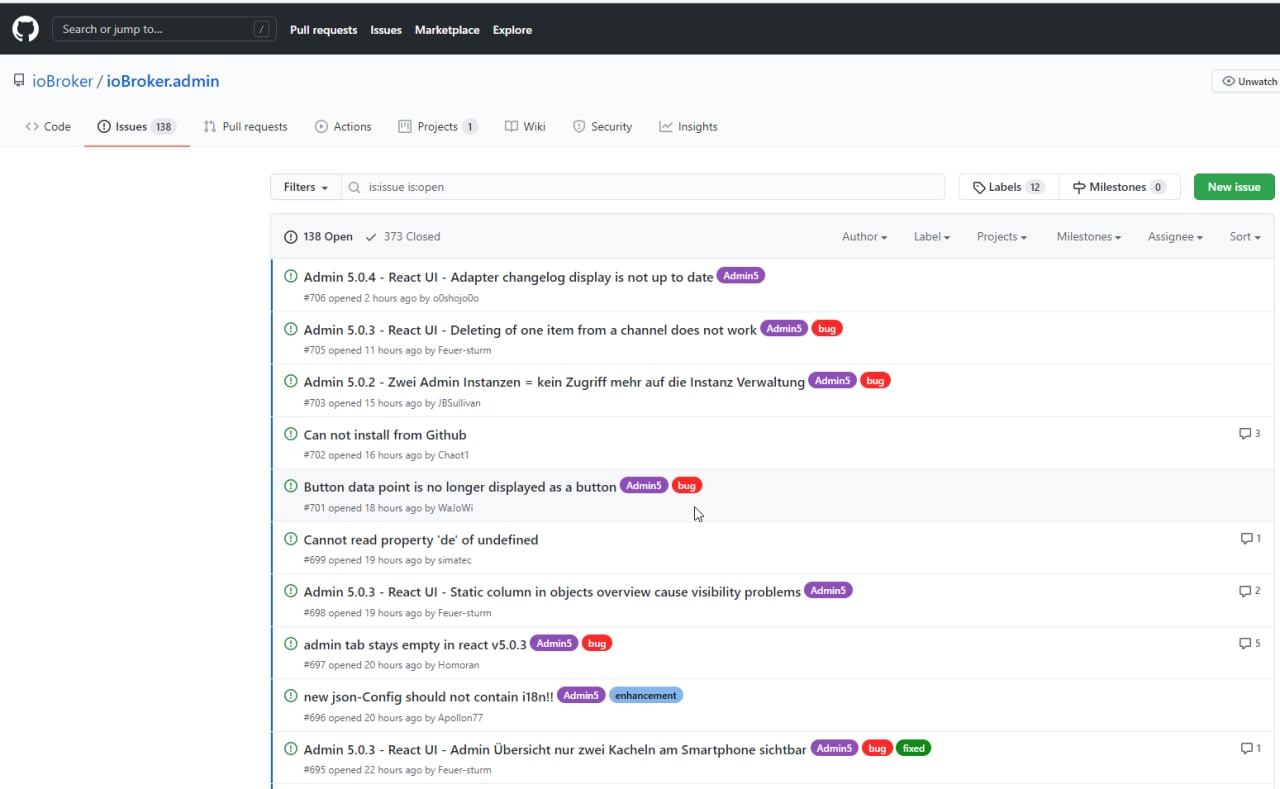Open Marketplace in the top navigation

pyautogui.click(x=447, y=30)
